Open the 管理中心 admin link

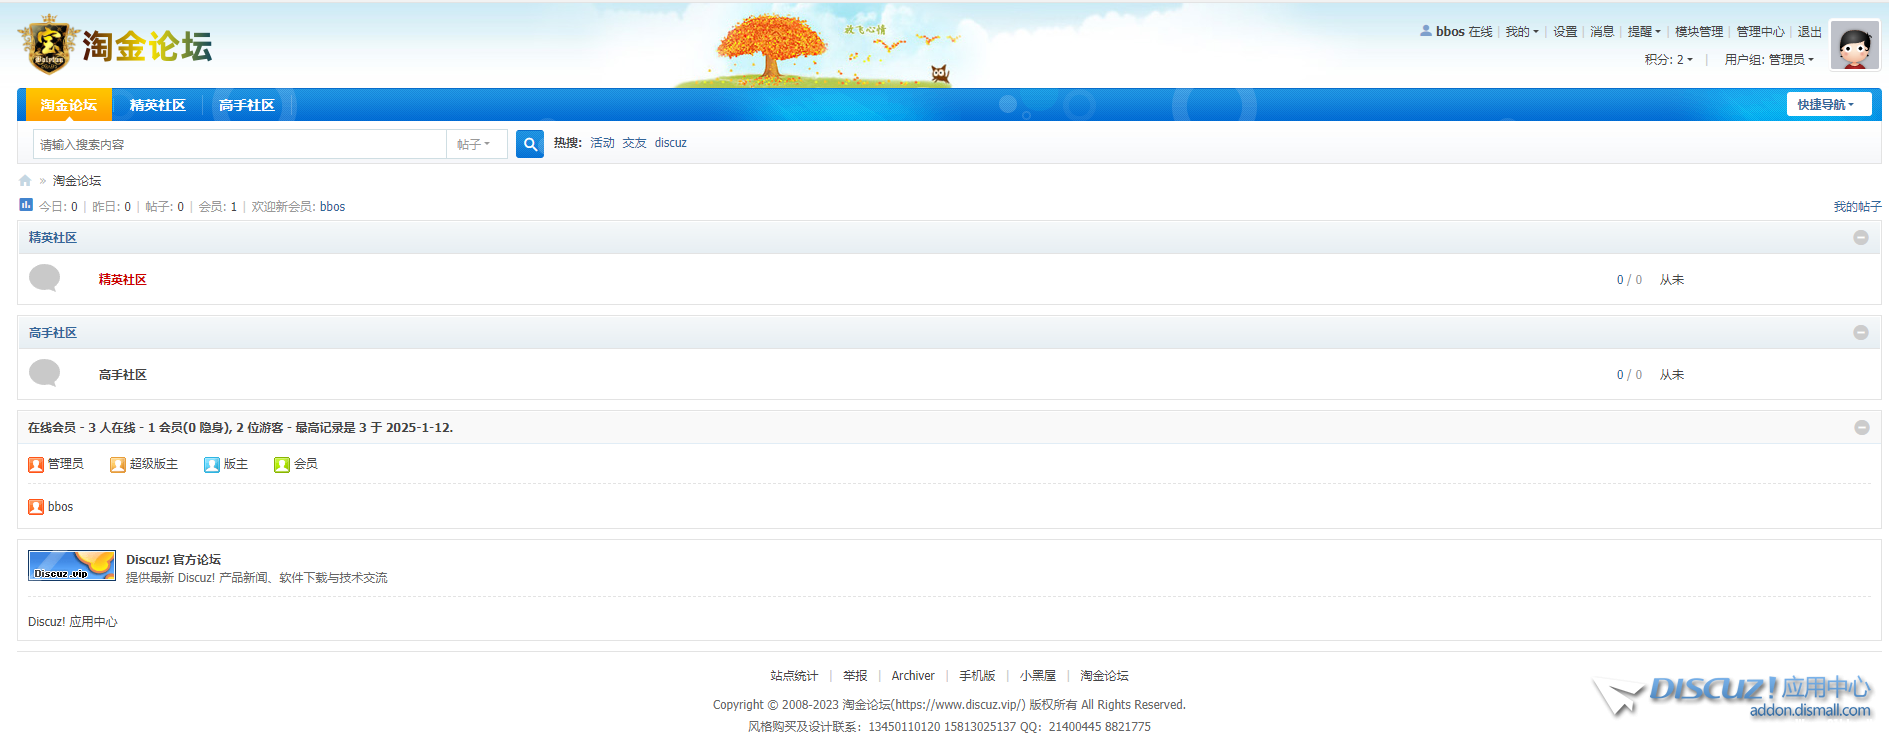pyautogui.click(x=1760, y=32)
